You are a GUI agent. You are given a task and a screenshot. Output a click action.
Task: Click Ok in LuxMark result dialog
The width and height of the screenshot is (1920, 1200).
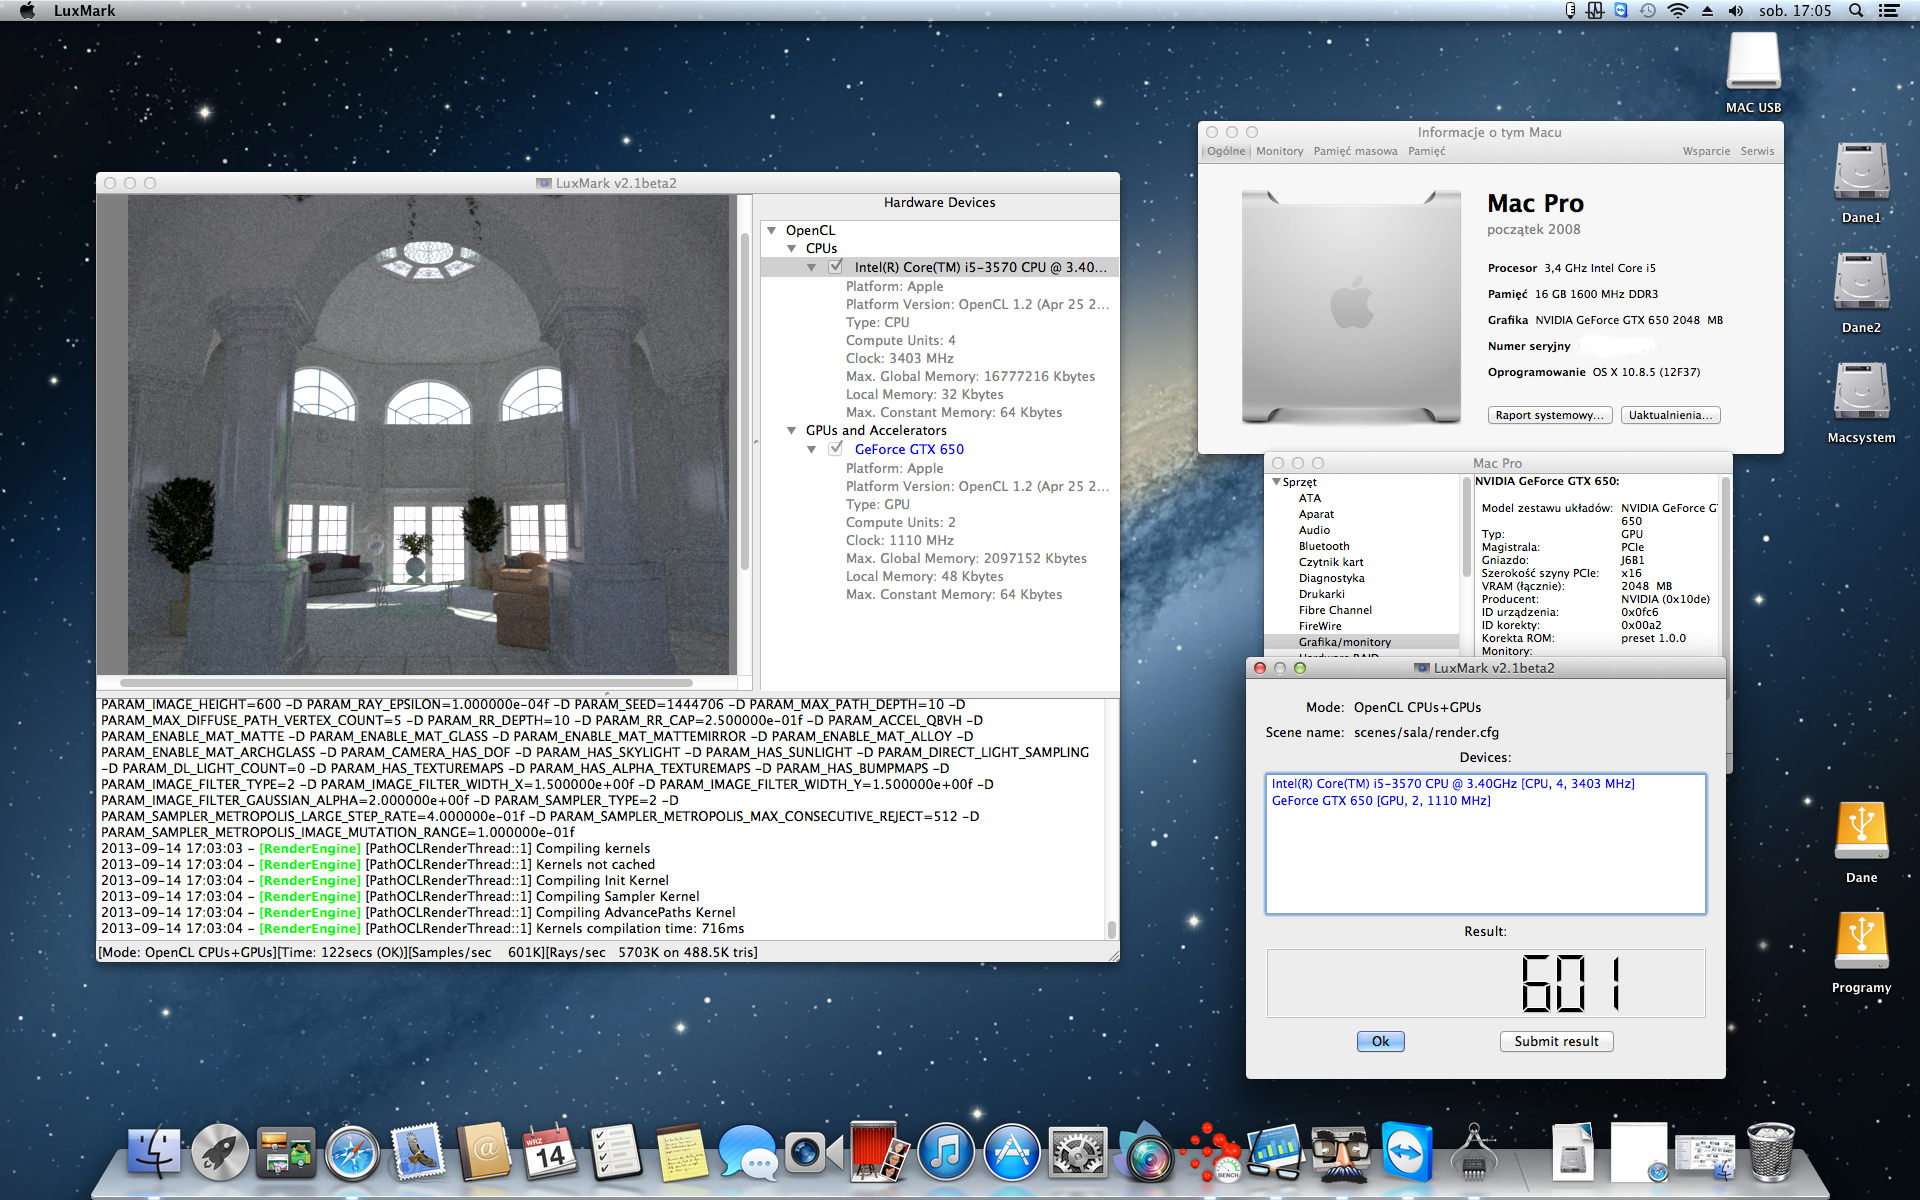pyautogui.click(x=1380, y=1041)
